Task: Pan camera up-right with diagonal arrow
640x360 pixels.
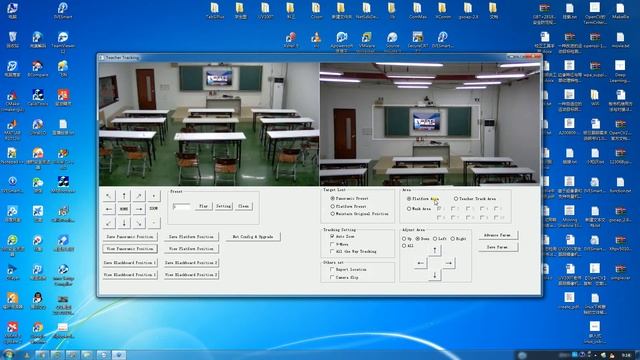Action: pos(139,196)
